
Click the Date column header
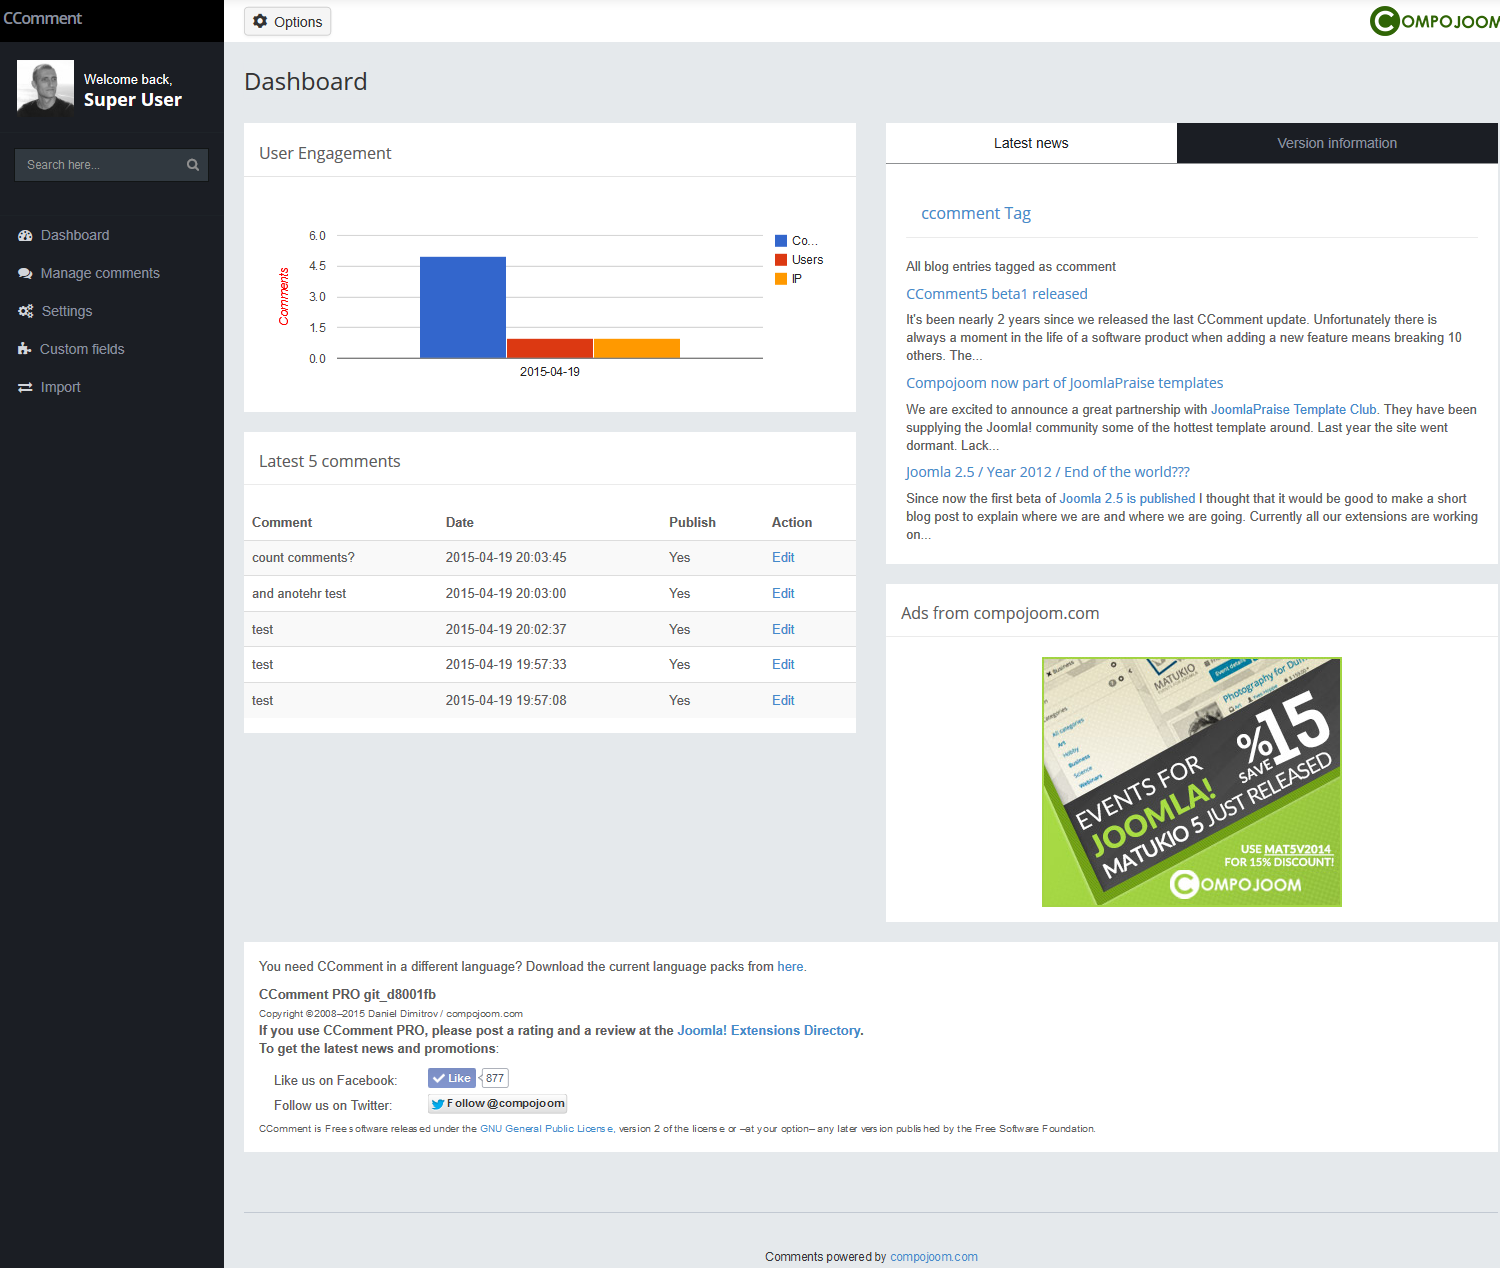coord(460,523)
